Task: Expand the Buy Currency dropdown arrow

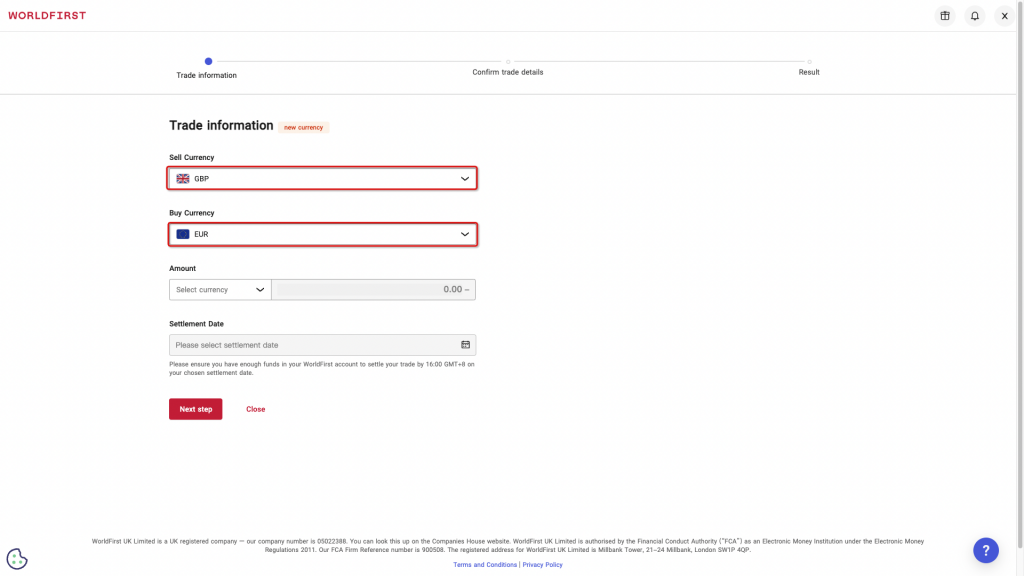Action: (x=464, y=234)
